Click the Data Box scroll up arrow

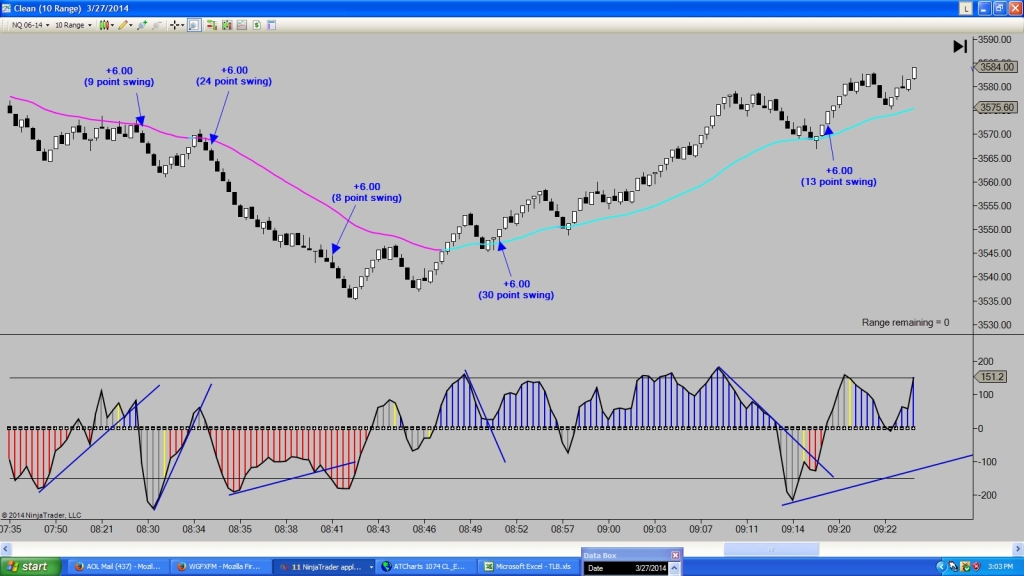pyautogui.click(x=674, y=568)
